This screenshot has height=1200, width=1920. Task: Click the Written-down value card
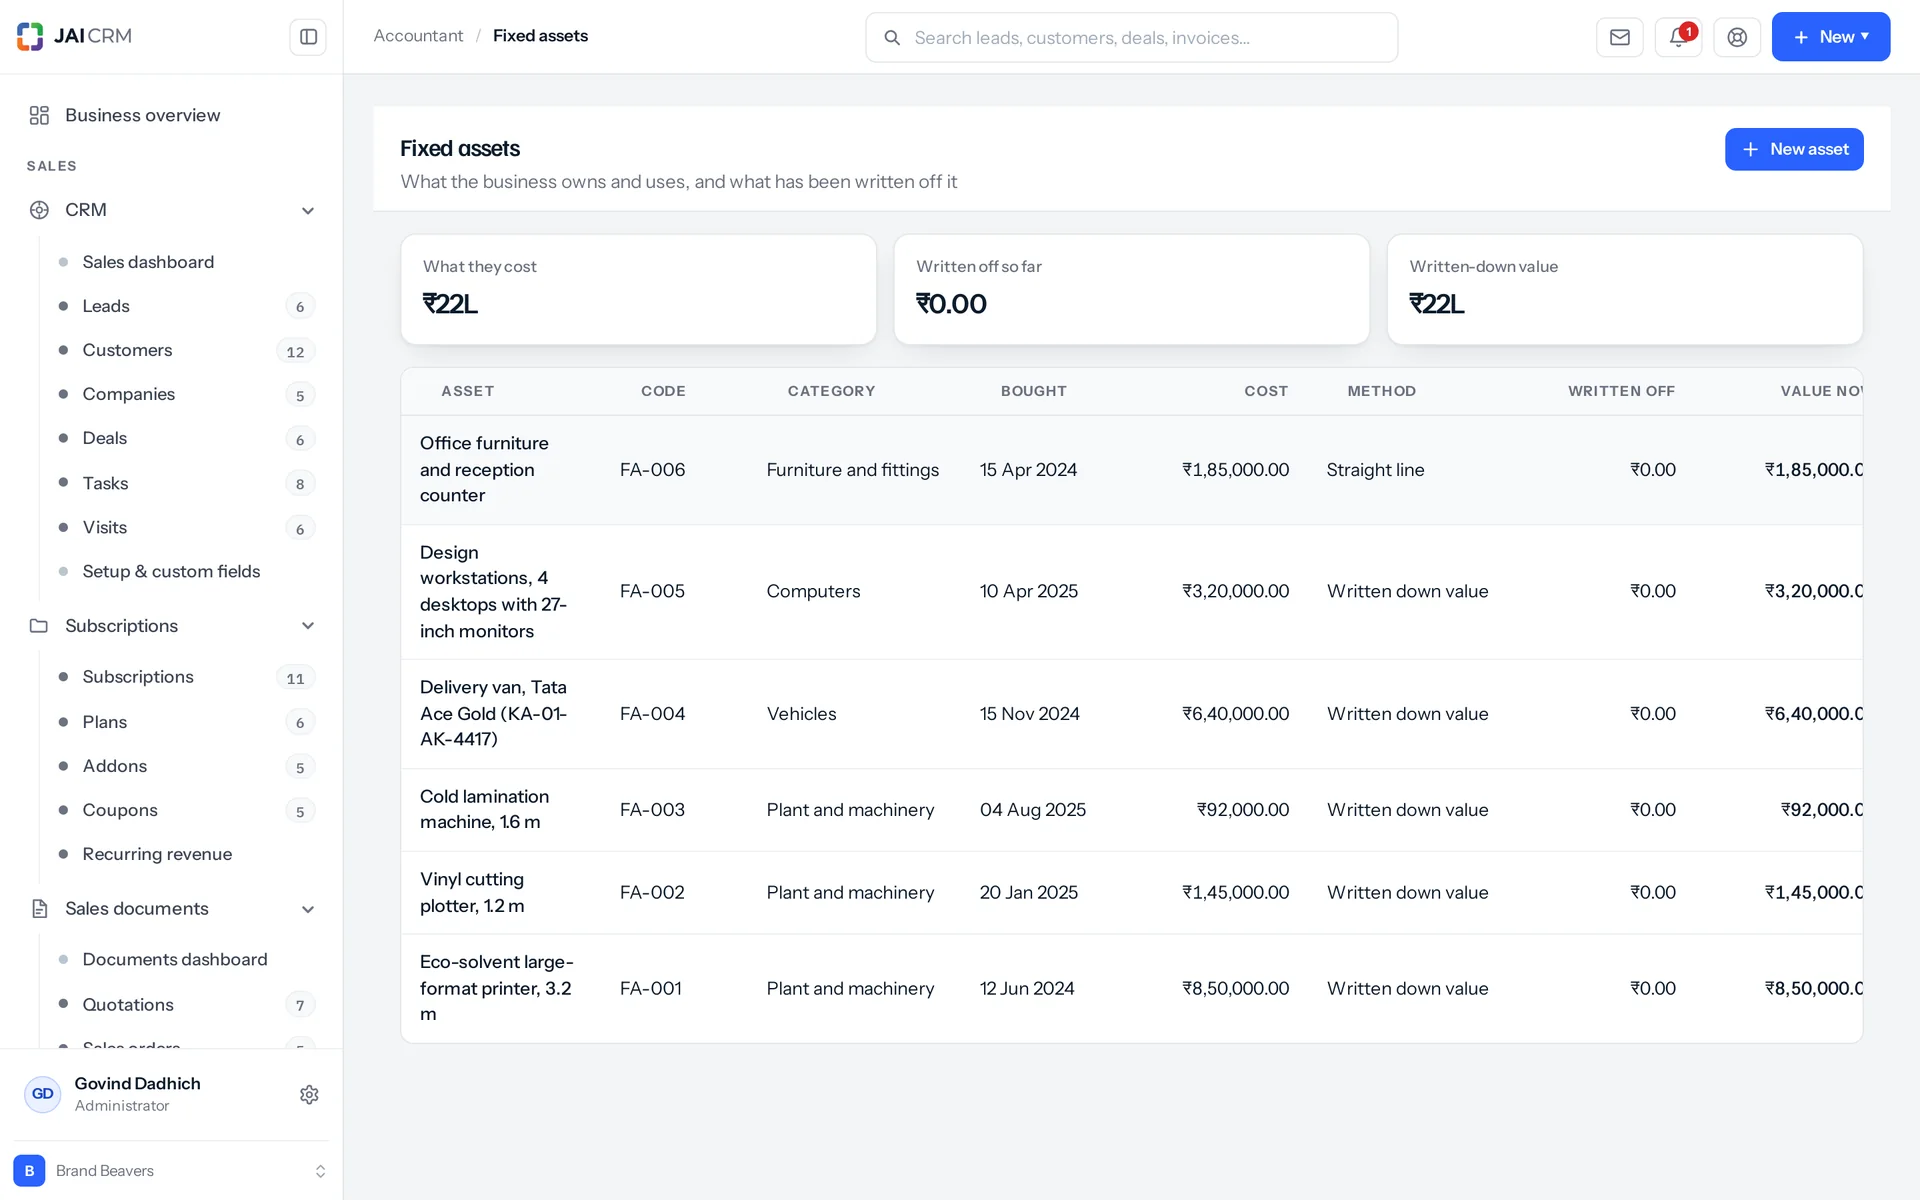coord(1624,289)
